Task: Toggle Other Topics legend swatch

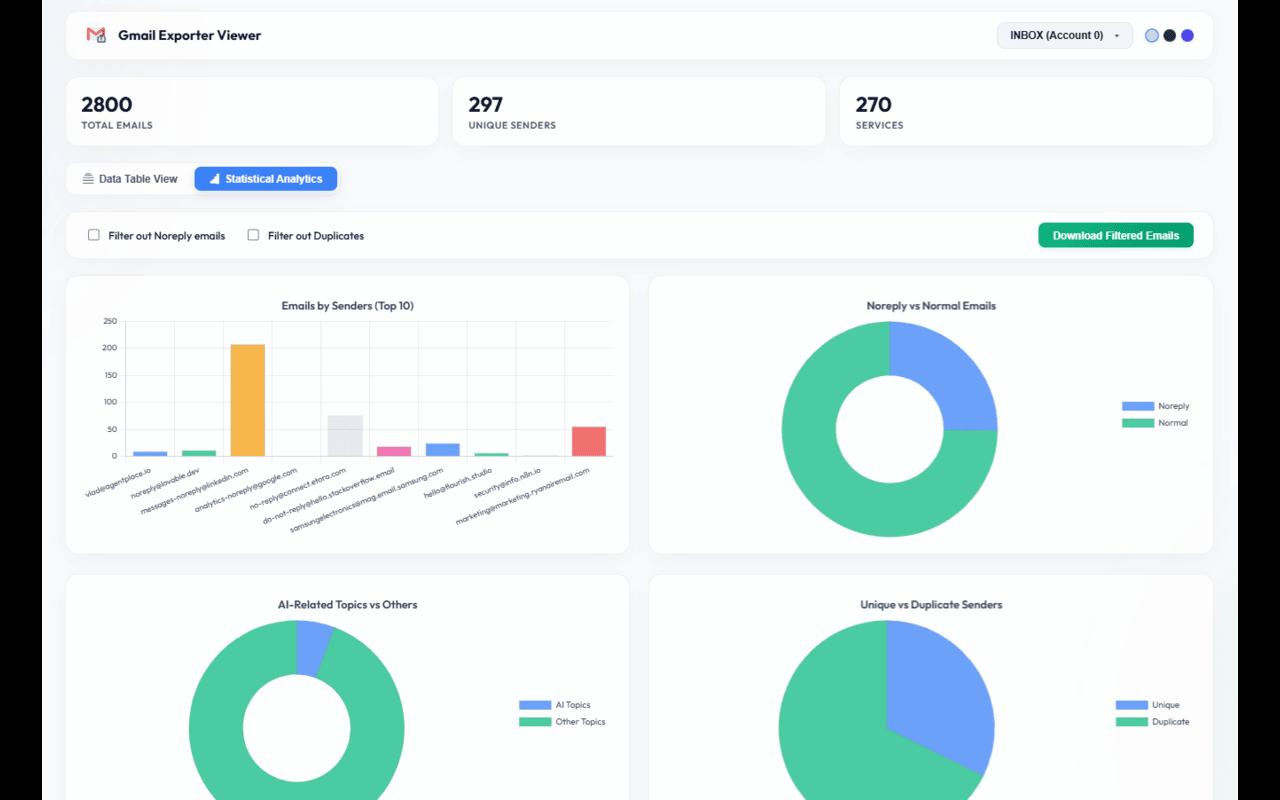Action: (x=535, y=722)
